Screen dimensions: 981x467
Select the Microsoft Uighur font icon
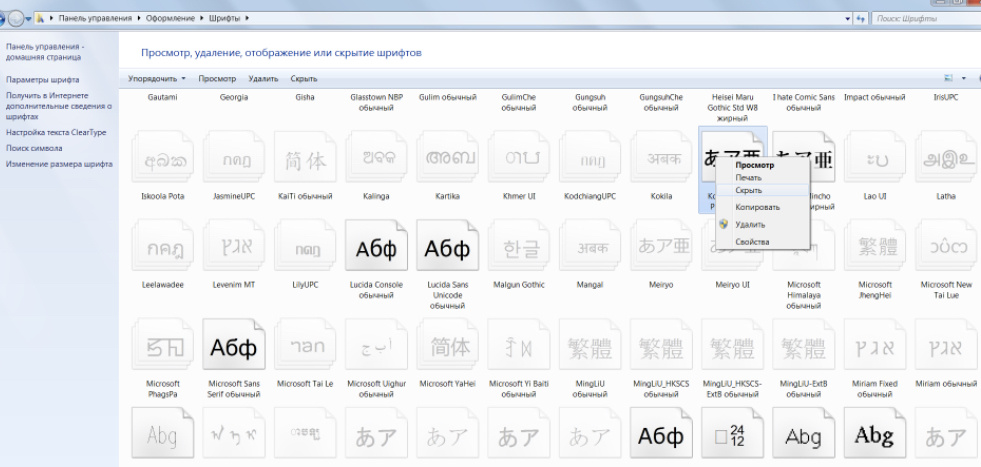pos(376,345)
